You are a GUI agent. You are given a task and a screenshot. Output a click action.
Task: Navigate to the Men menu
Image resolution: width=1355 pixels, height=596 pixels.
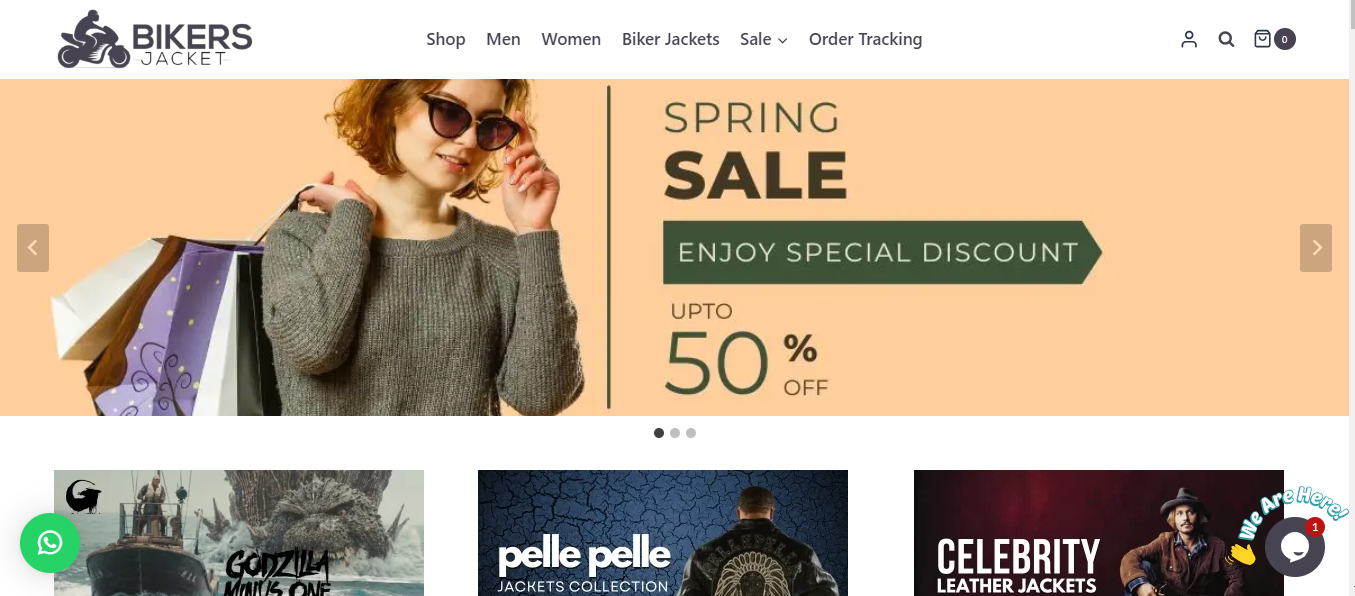click(x=503, y=40)
